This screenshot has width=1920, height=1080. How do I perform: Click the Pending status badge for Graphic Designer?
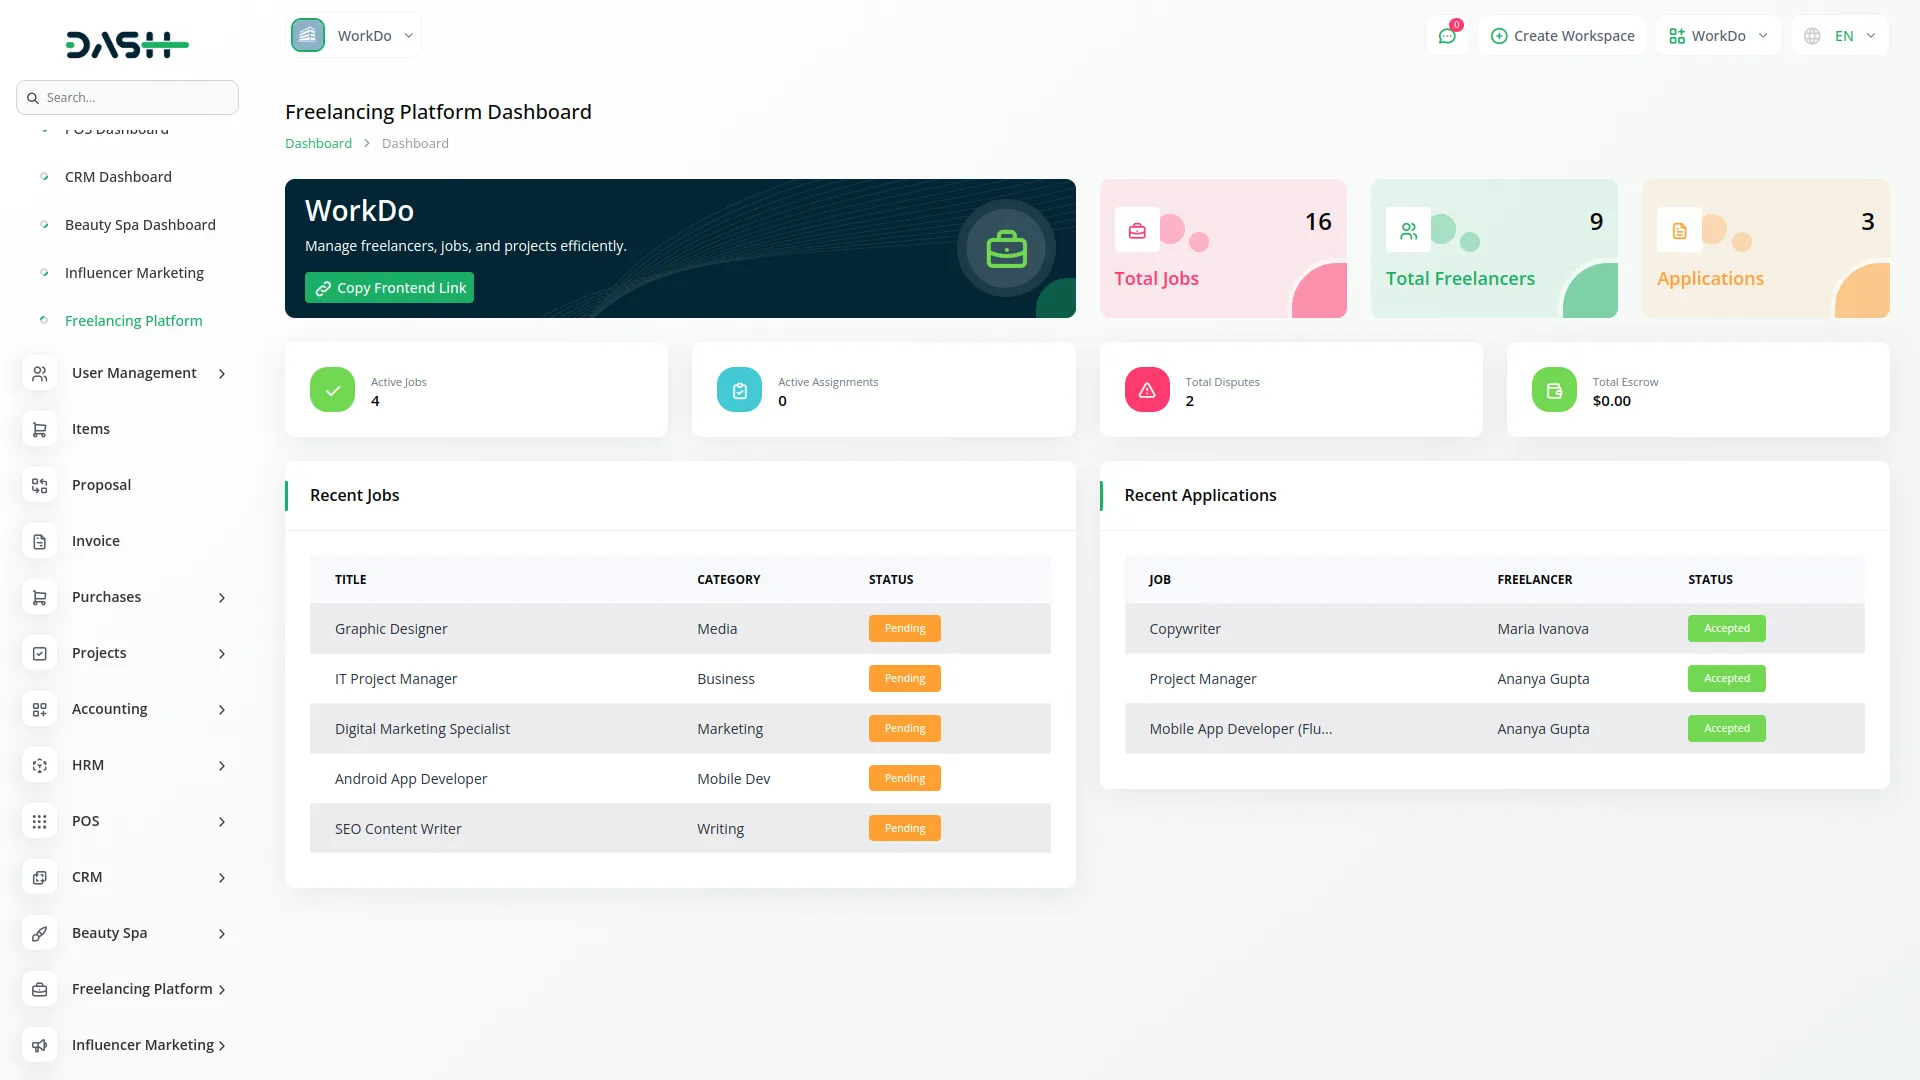click(x=904, y=628)
